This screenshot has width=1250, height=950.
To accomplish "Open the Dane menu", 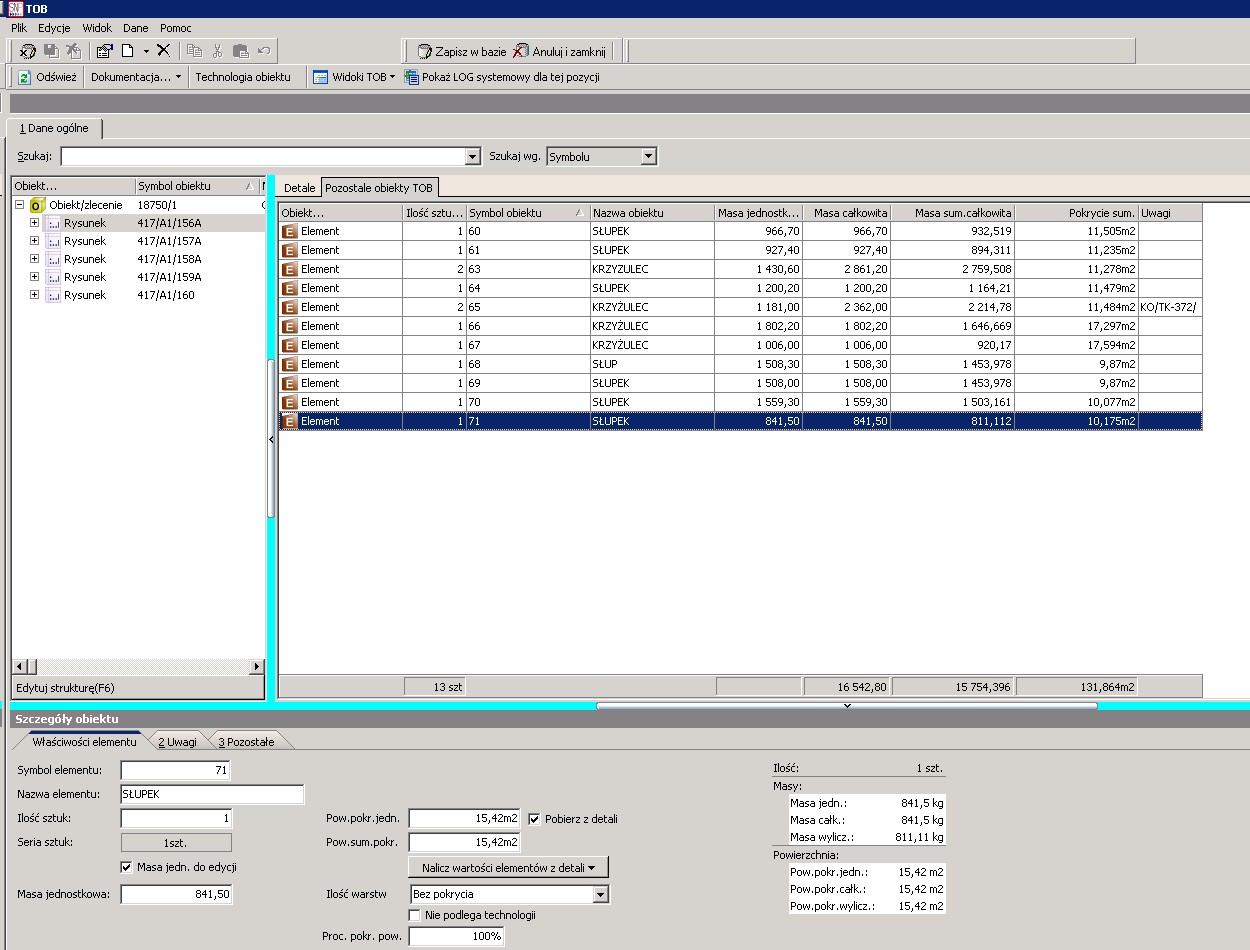I will [135, 28].
